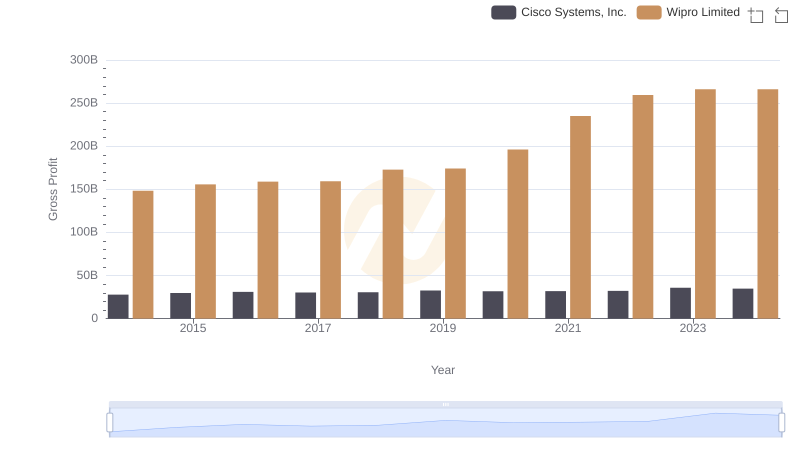
Task: Click the Cisco bar for 2019
Action: click(431, 304)
